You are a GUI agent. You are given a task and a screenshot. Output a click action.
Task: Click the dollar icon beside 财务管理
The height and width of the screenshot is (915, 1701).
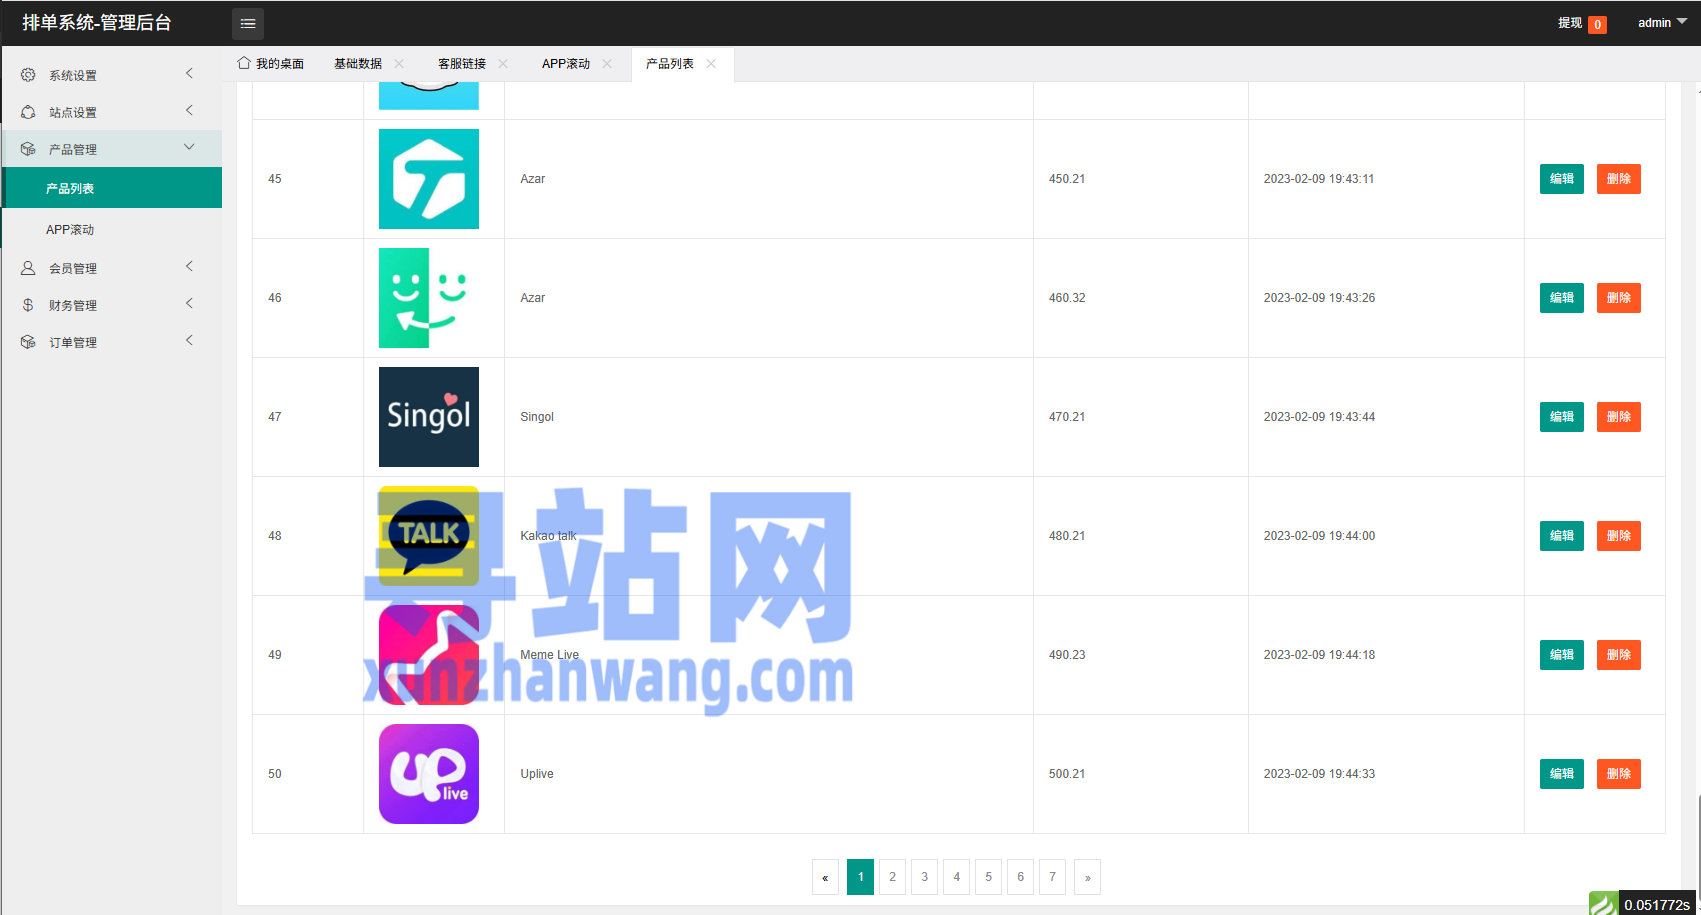point(28,305)
